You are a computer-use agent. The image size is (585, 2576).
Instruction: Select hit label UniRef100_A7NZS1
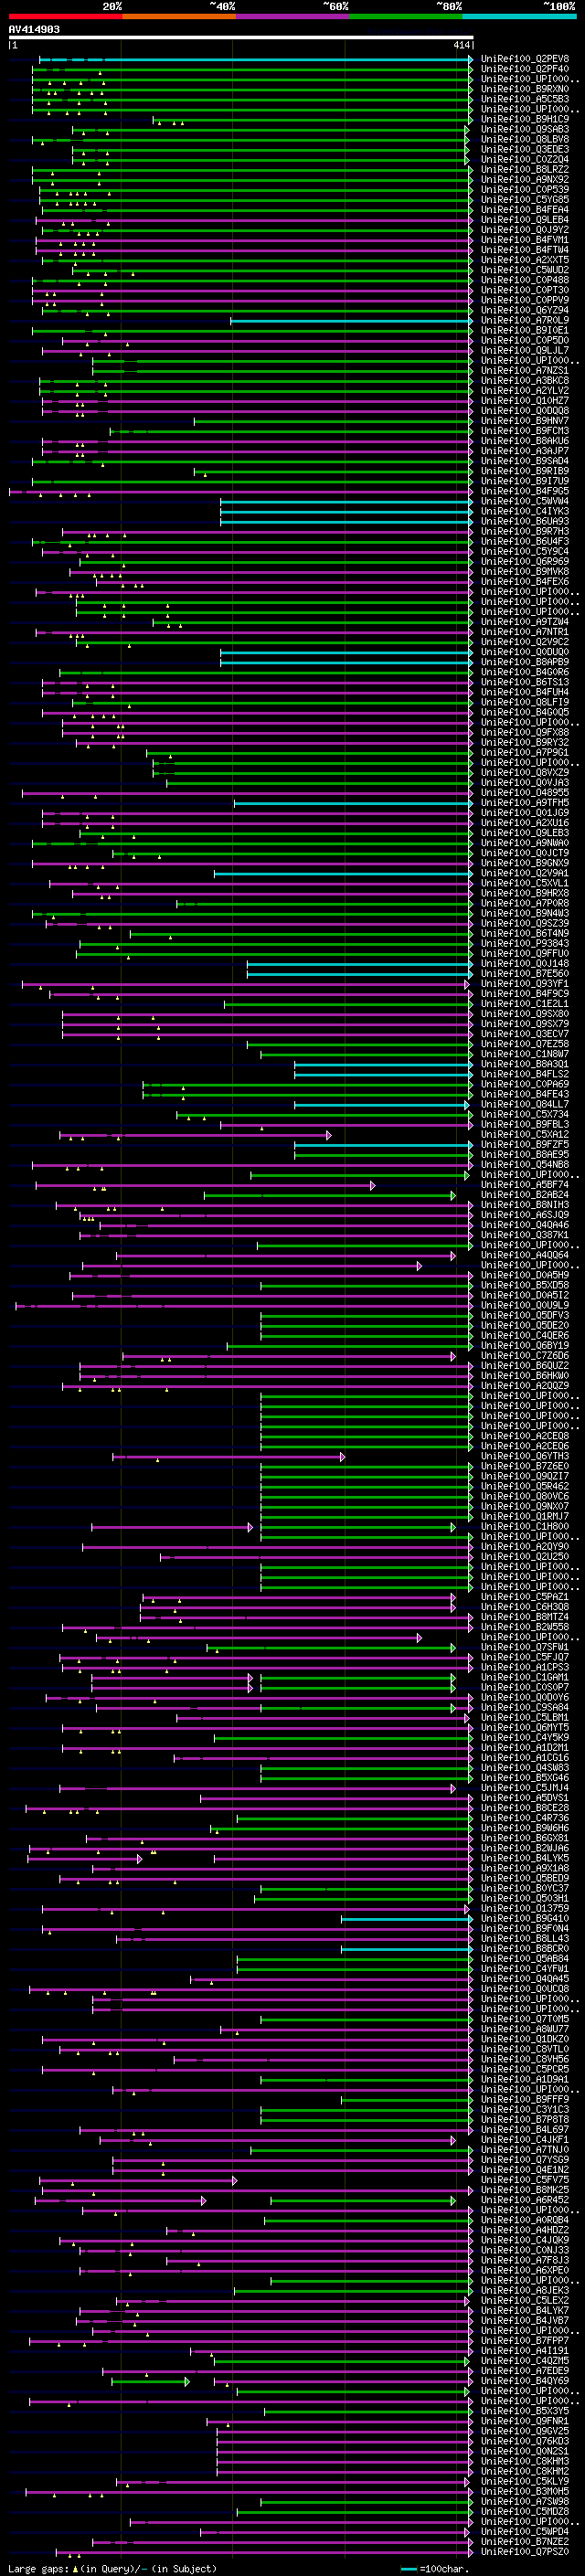(524, 370)
